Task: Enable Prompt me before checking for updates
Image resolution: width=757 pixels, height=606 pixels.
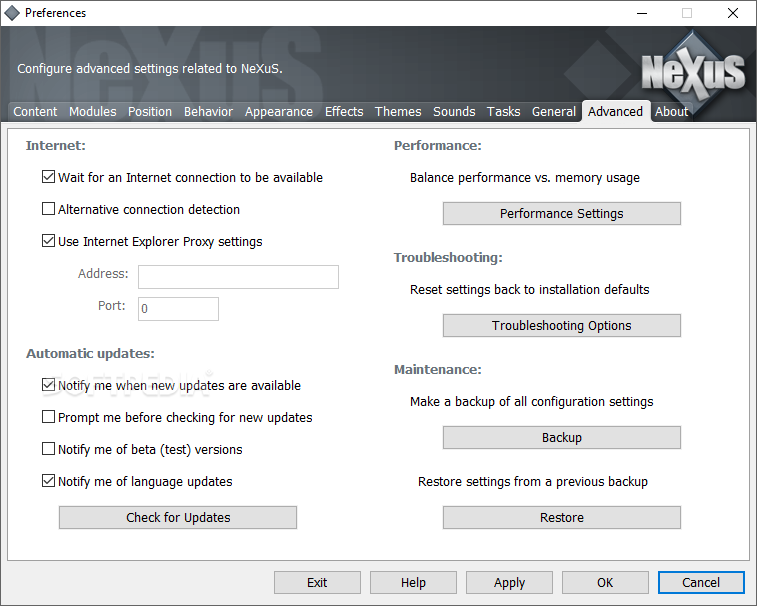Action: 48,417
